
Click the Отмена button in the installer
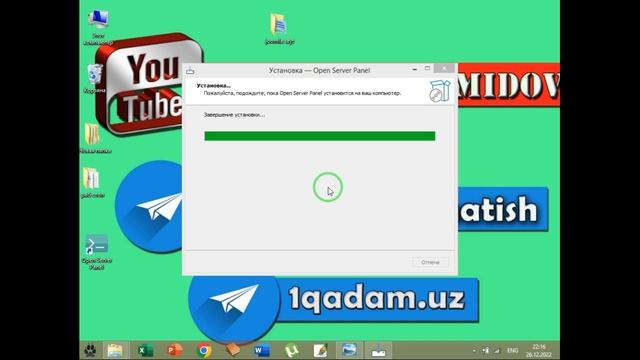point(430,262)
